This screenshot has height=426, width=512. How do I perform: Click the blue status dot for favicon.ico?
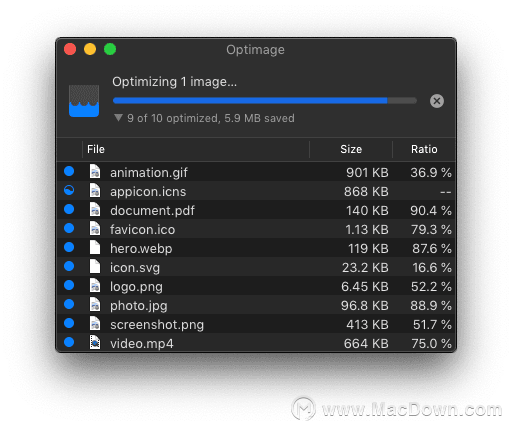pyautogui.click(x=69, y=228)
